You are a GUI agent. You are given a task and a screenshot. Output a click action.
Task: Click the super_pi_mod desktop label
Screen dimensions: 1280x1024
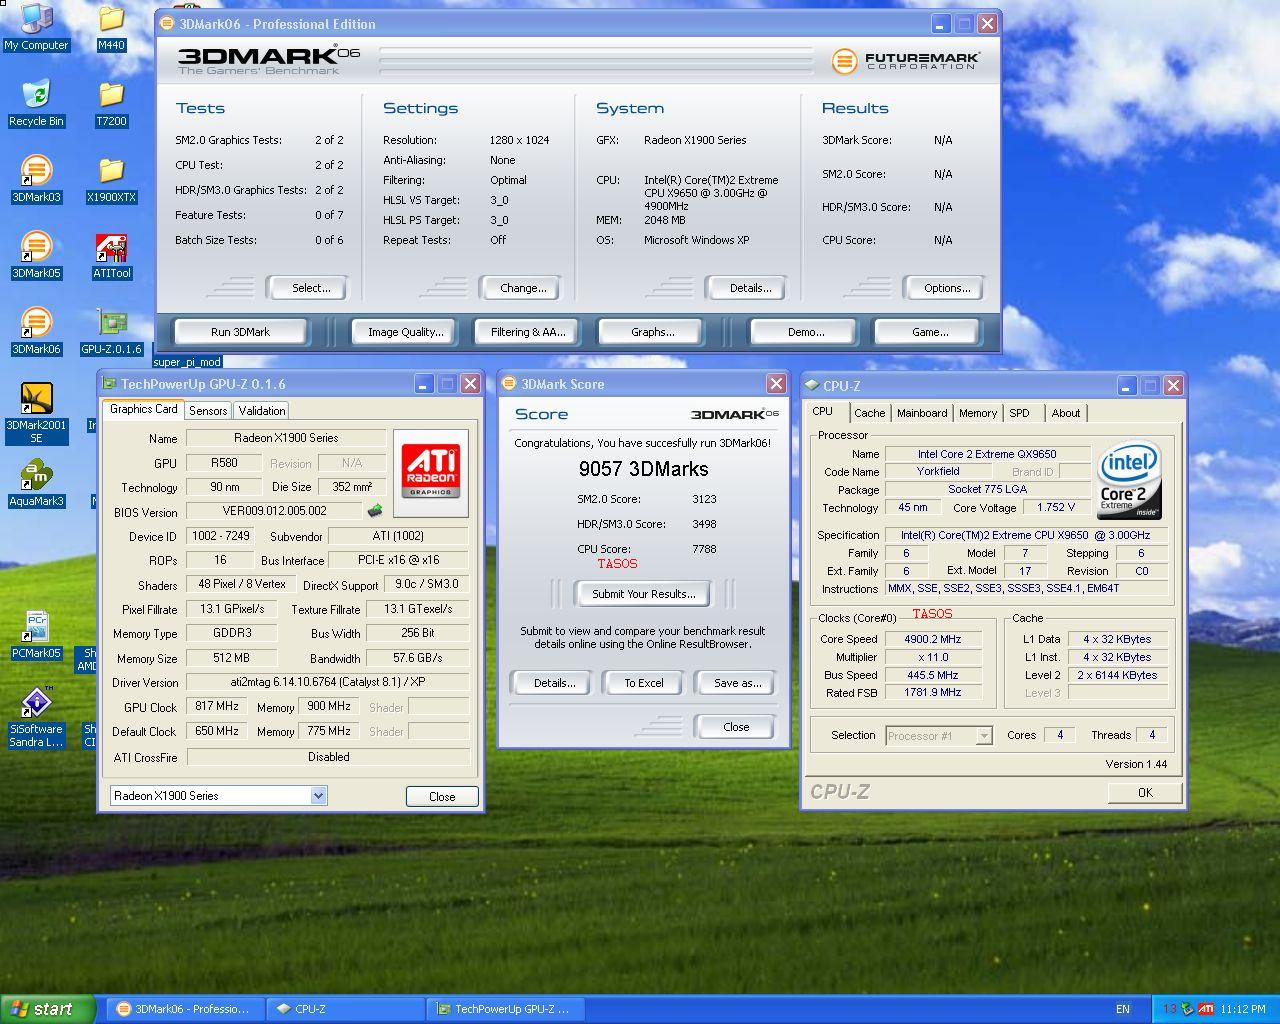(187, 362)
